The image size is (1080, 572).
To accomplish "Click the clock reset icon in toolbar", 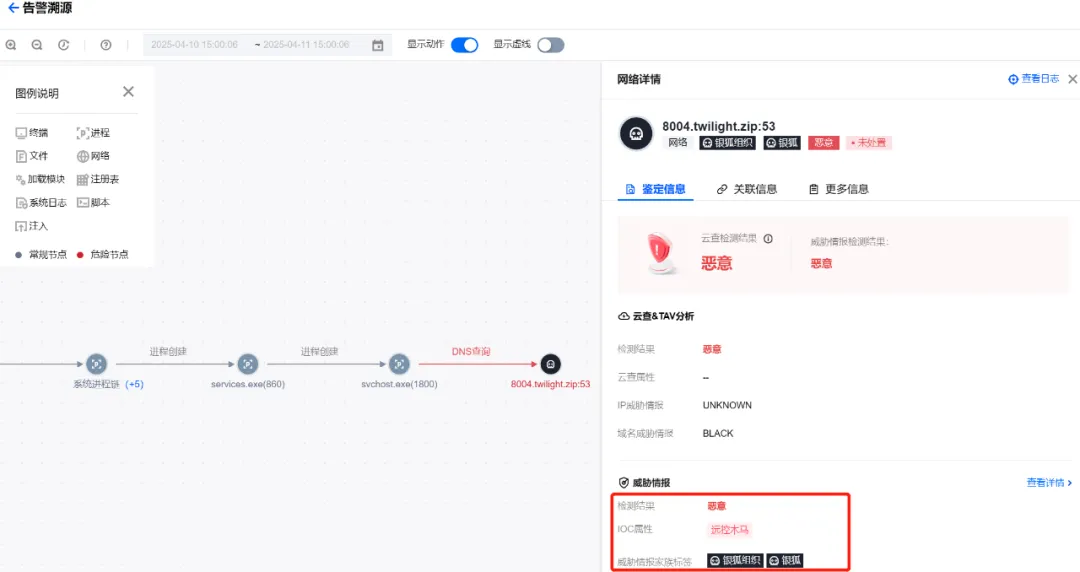I will pos(63,45).
